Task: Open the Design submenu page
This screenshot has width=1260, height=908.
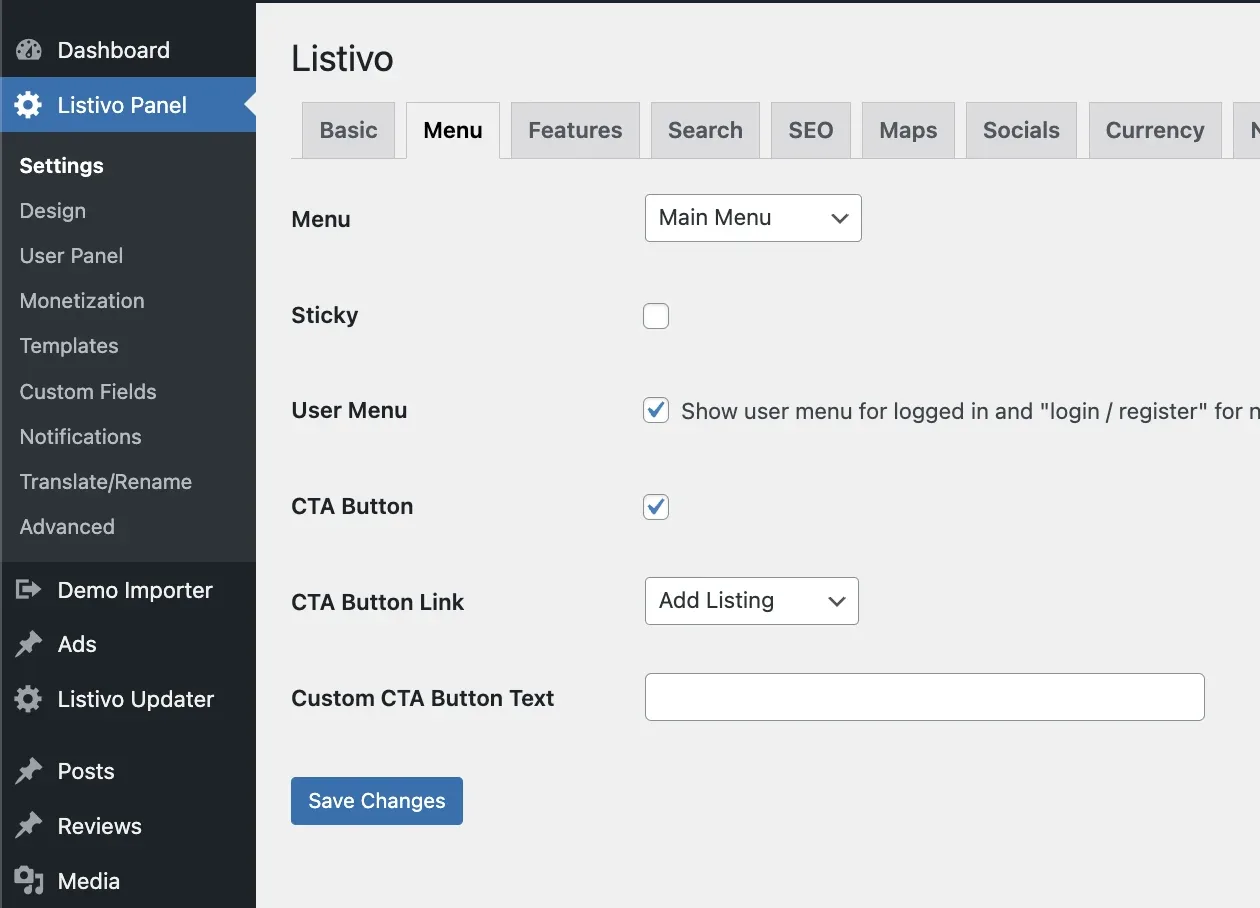Action: point(53,211)
